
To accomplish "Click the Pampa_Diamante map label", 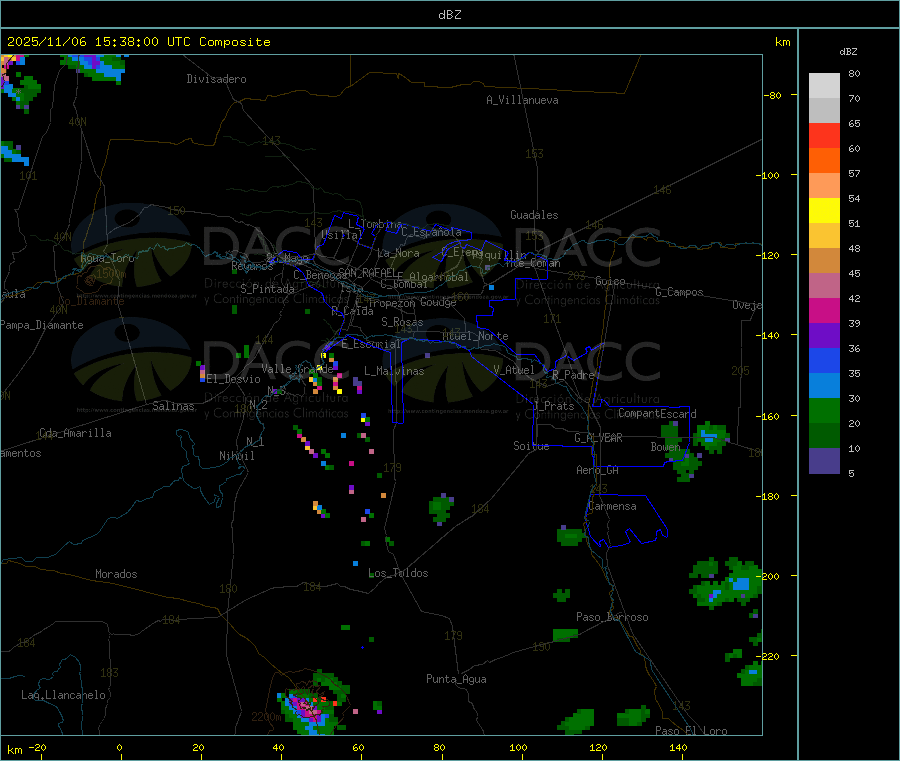I will (x=42, y=325).
